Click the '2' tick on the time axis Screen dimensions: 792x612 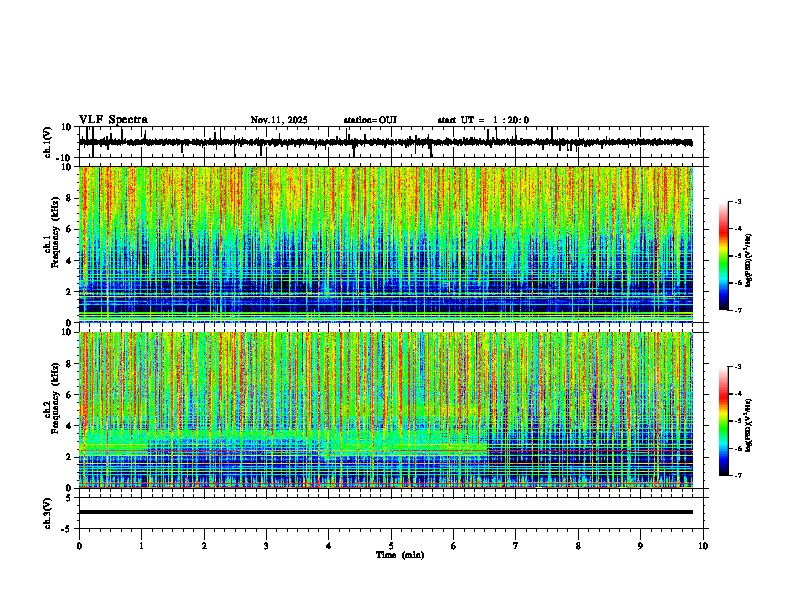[x=204, y=546]
